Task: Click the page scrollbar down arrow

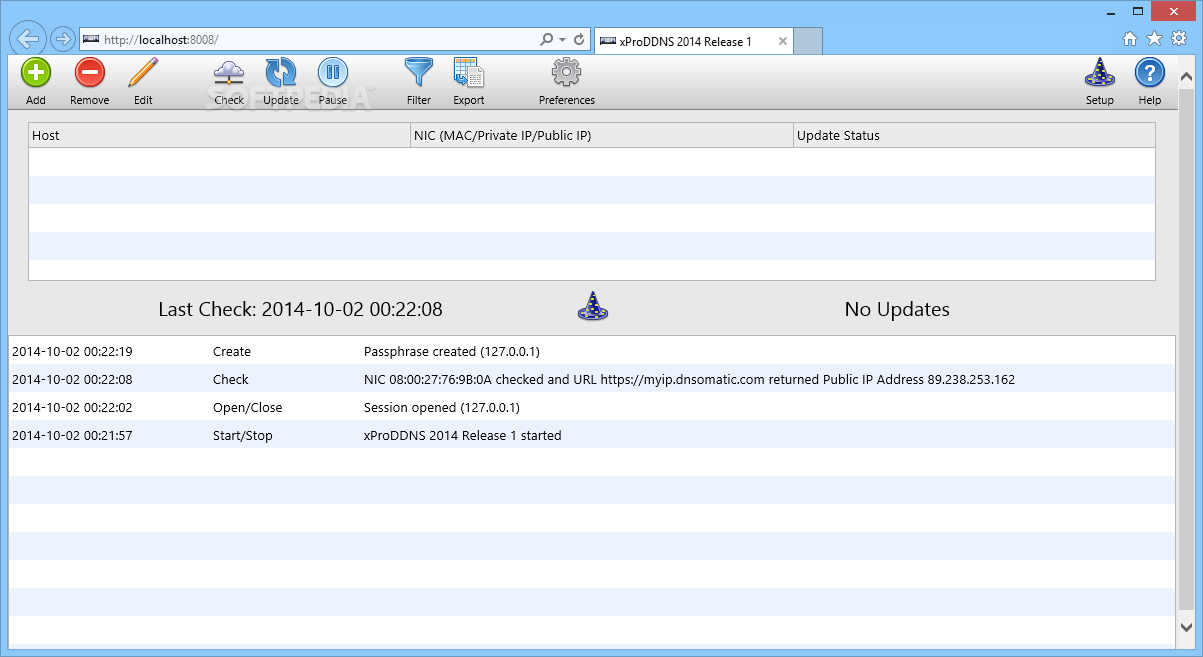Action: point(1187,627)
